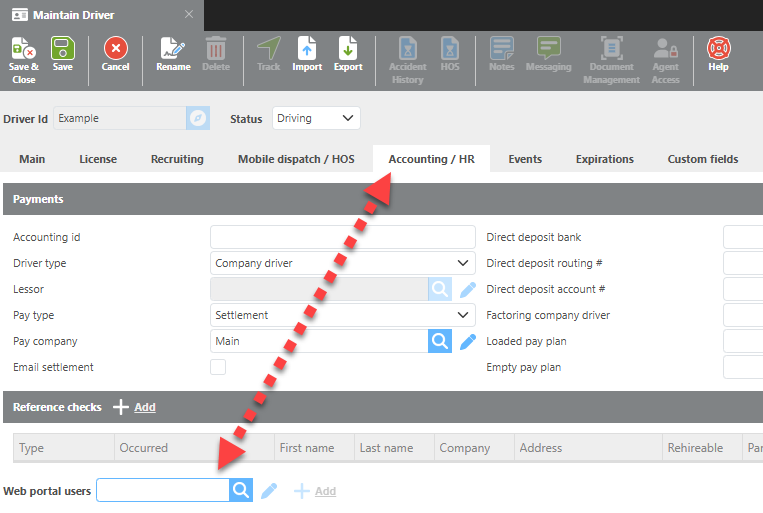Switch to the Expirations tab
The width and height of the screenshot is (763, 513).
604,159
